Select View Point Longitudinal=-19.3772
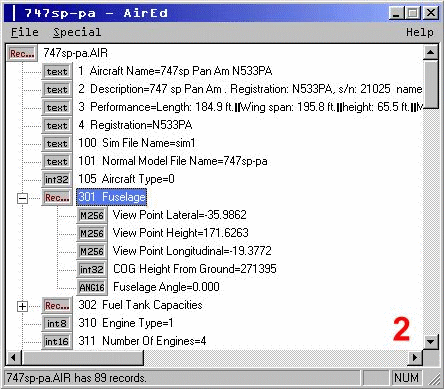 point(192,251)
